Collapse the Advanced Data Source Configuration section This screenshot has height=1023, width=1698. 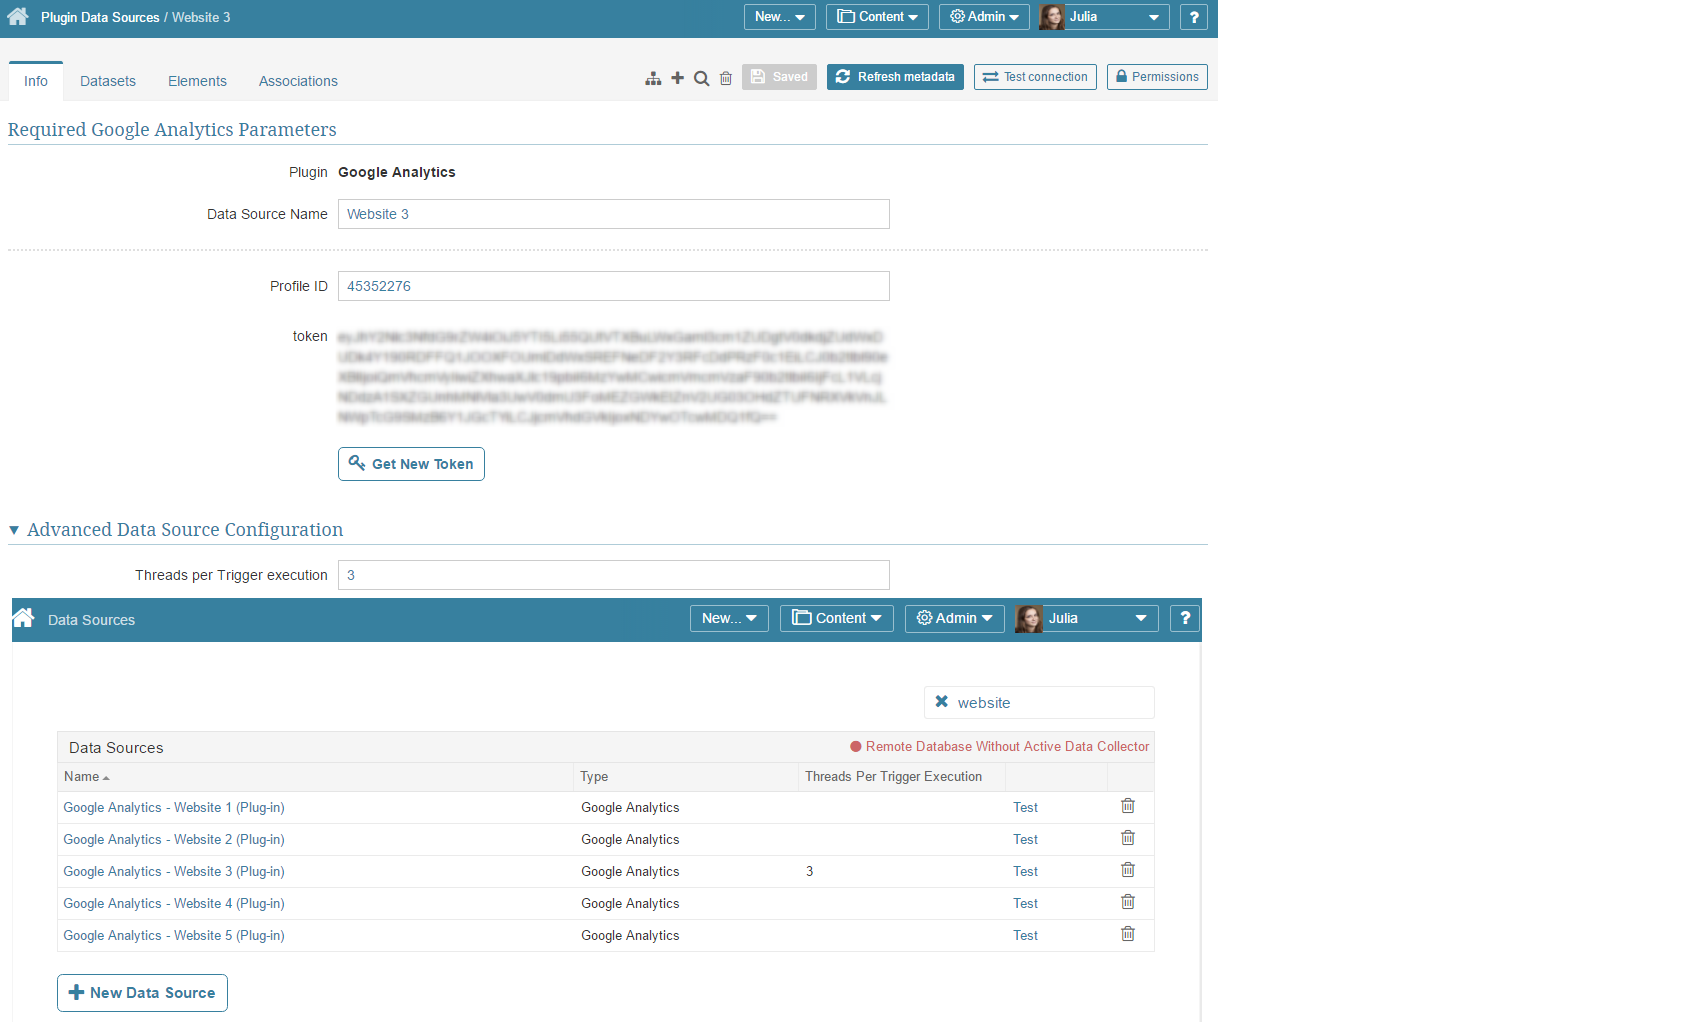click(14, 530)
